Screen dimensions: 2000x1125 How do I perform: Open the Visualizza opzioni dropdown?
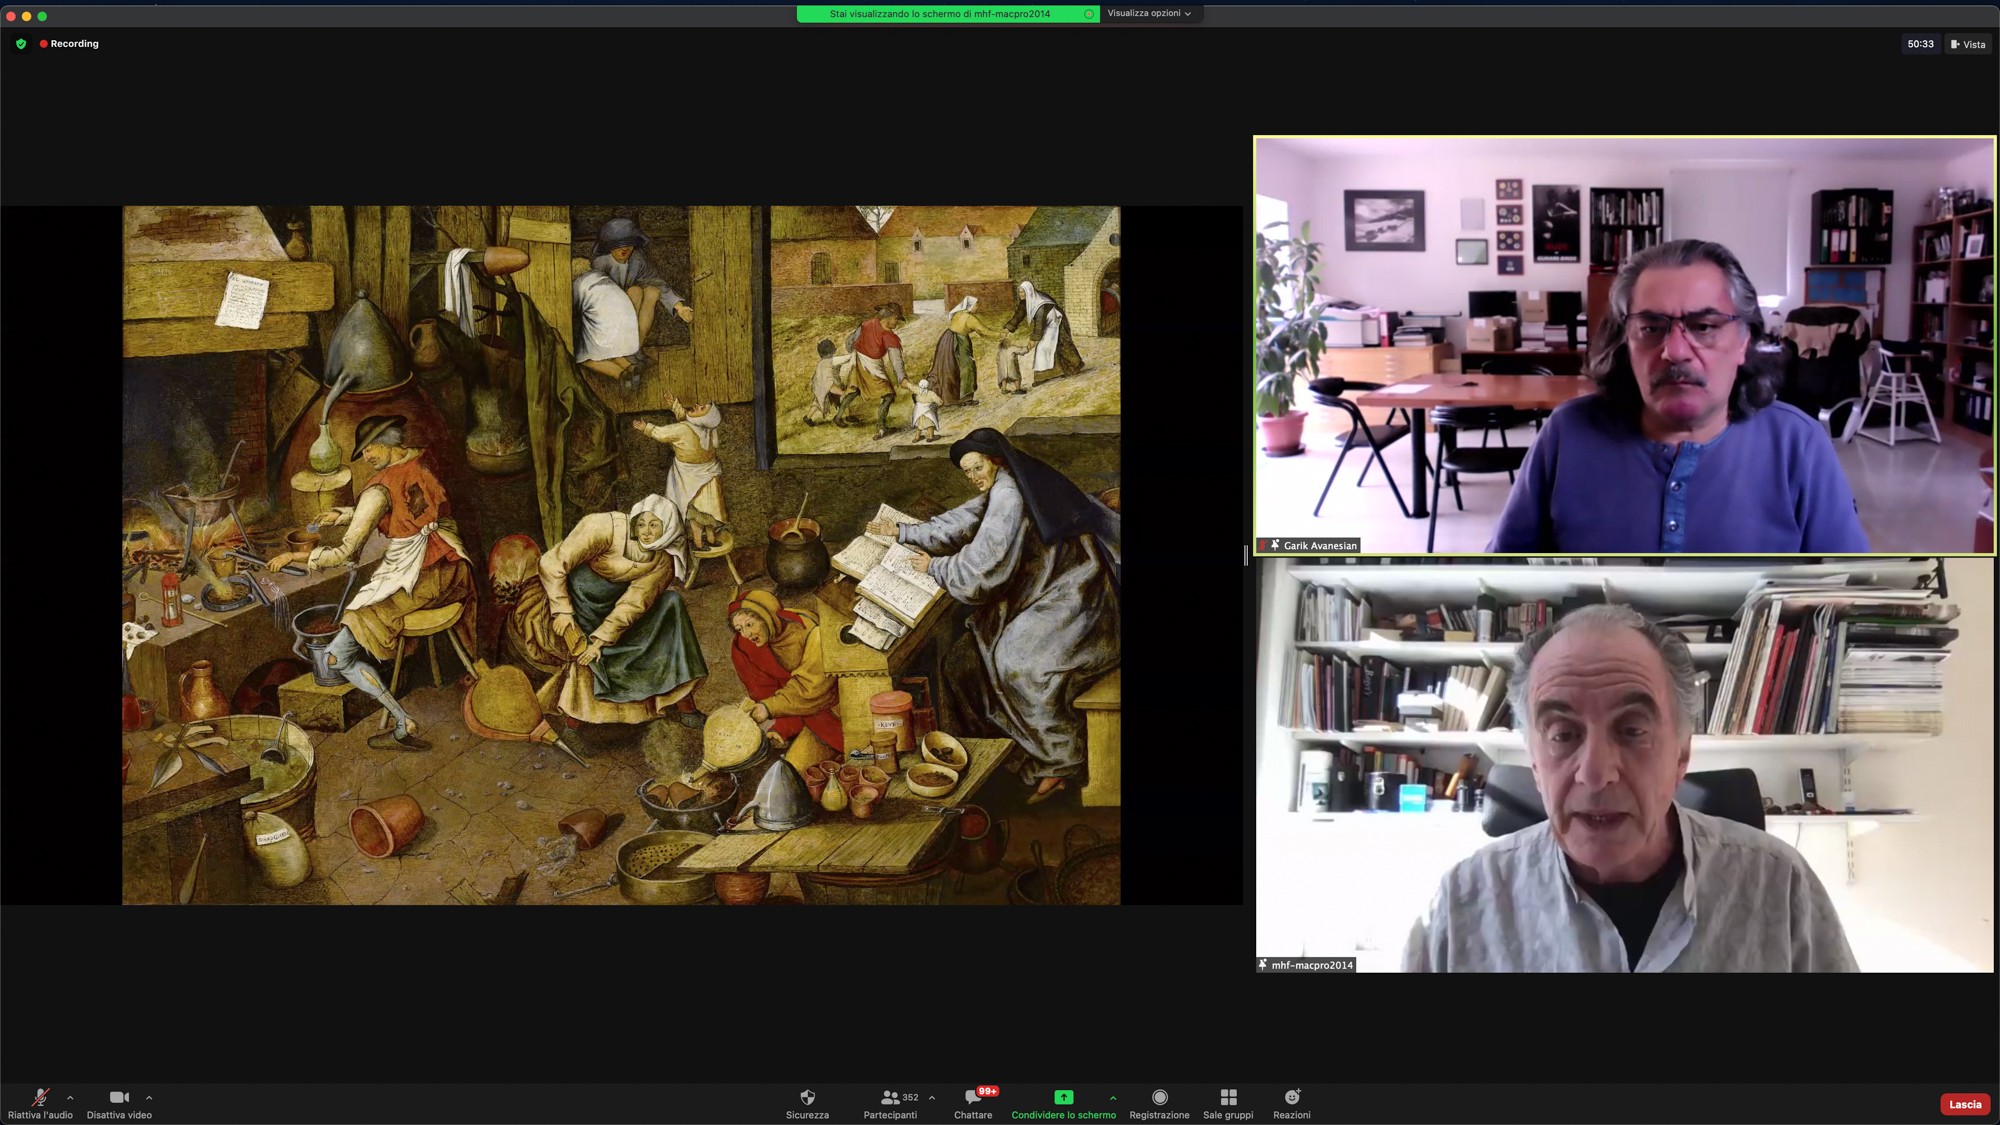[x=1149, y=14]
